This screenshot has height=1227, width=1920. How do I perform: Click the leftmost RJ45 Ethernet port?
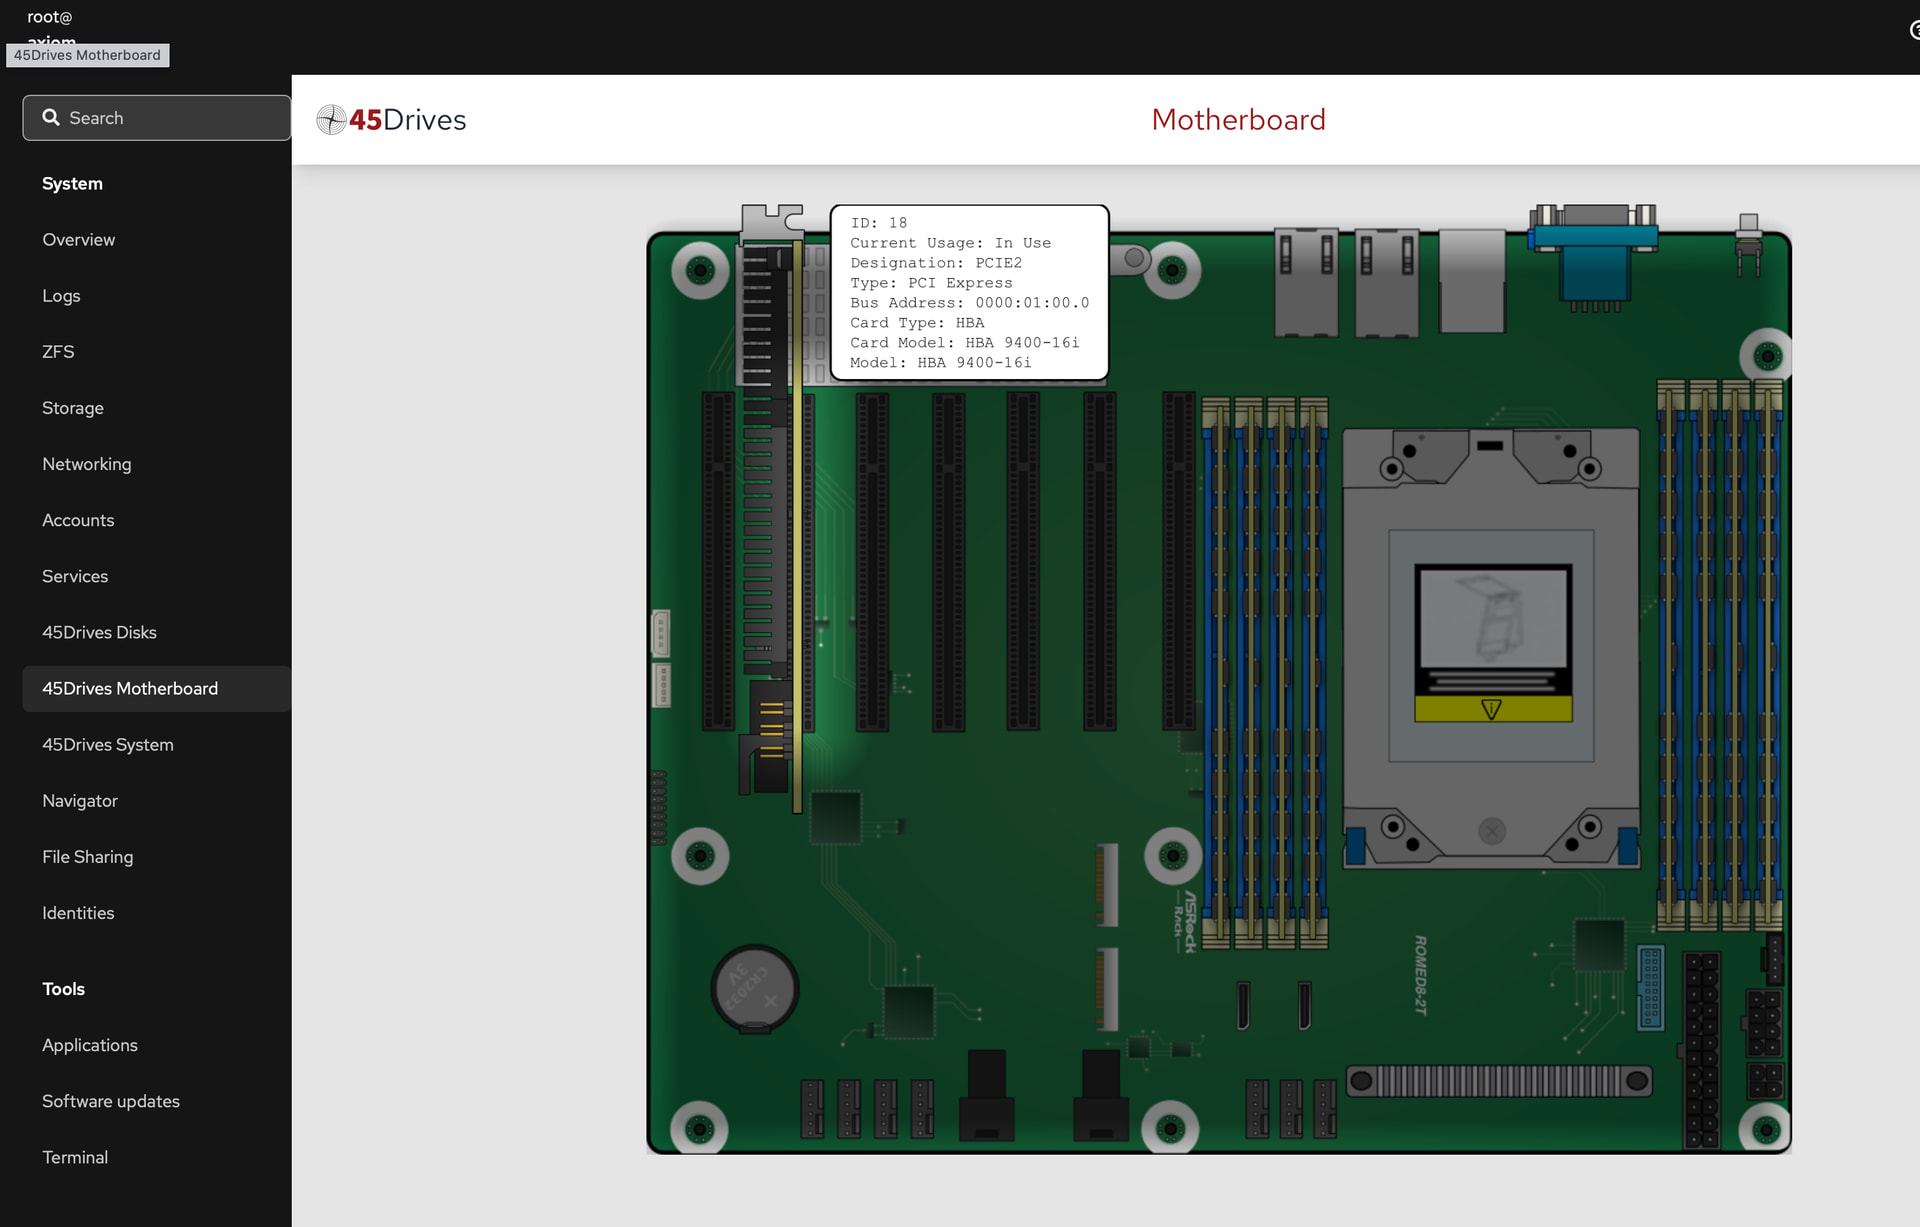pos(1306,282)
